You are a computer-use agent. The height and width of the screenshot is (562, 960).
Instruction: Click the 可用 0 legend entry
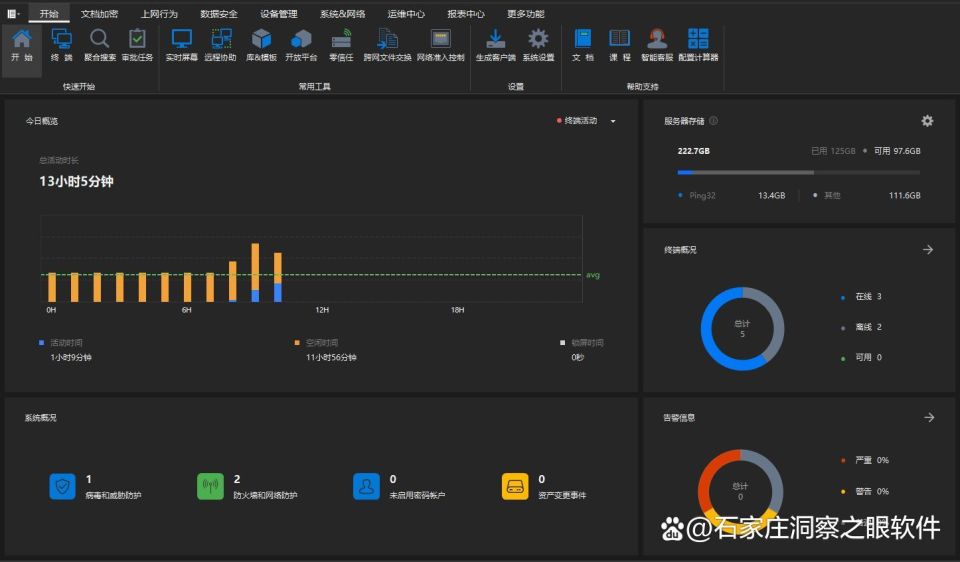click(x=862, y=358)
